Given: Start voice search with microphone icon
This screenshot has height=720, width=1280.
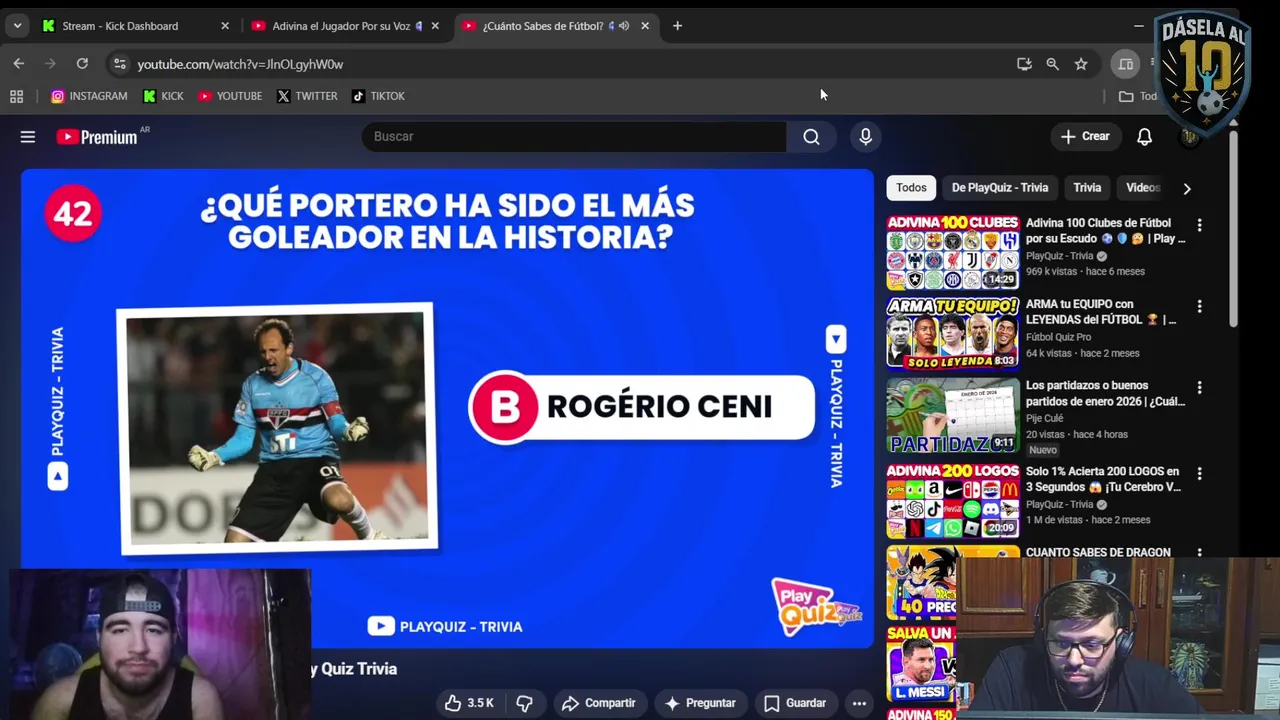Looking at the screenshot, I should click(866, 137).
